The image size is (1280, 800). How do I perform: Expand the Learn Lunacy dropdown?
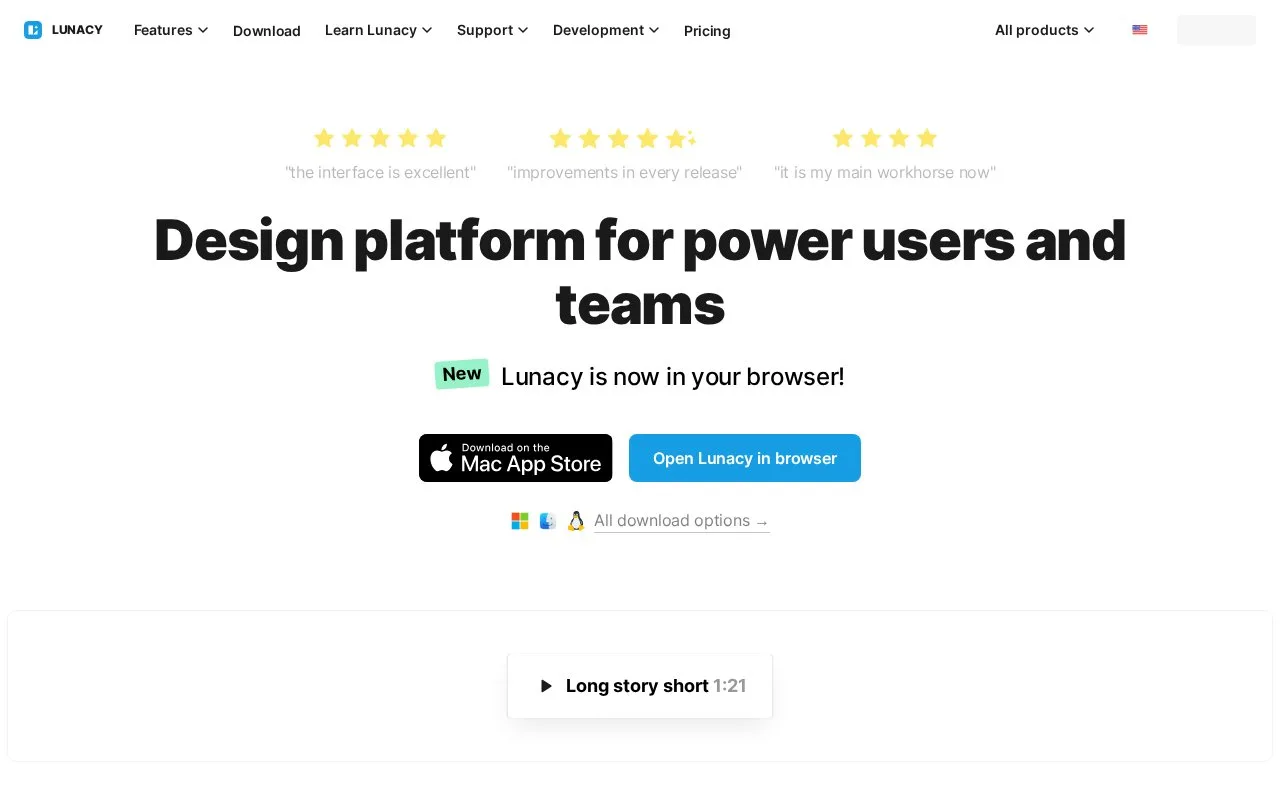click(379, 30)
